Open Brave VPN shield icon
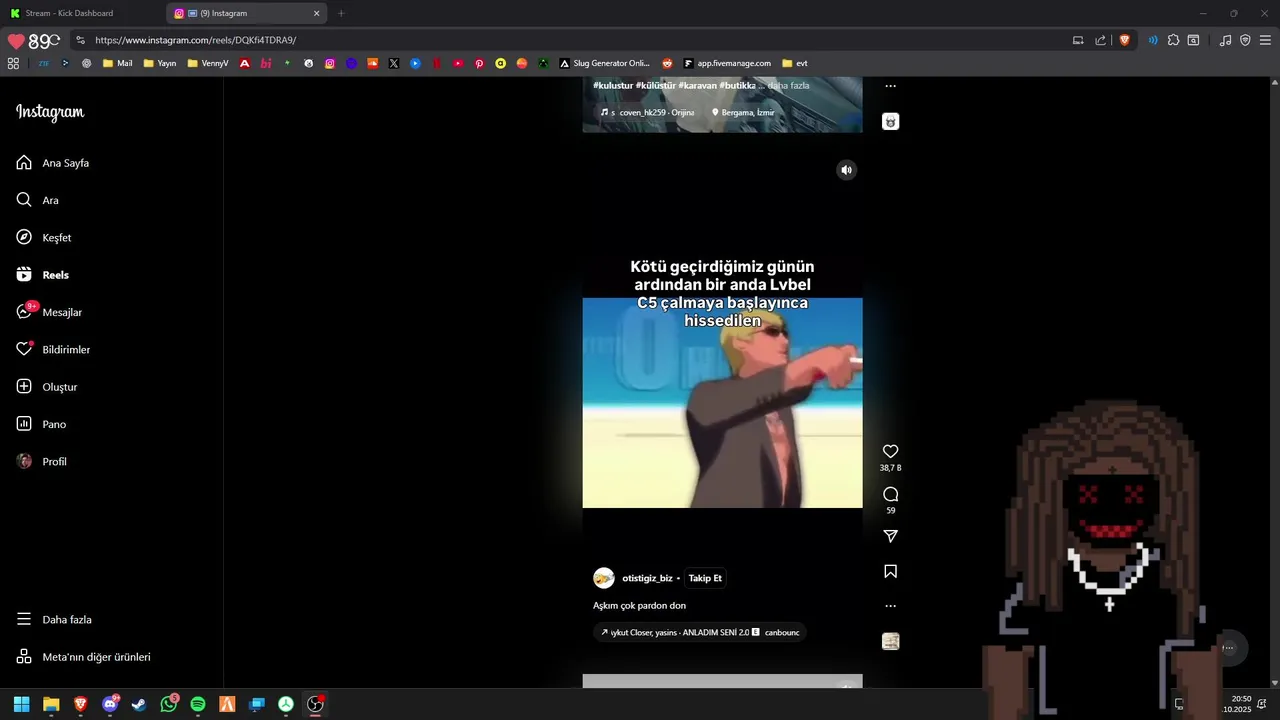Image resolution: width=1280 pixels, height=720 pixels. pos(1245,40)
